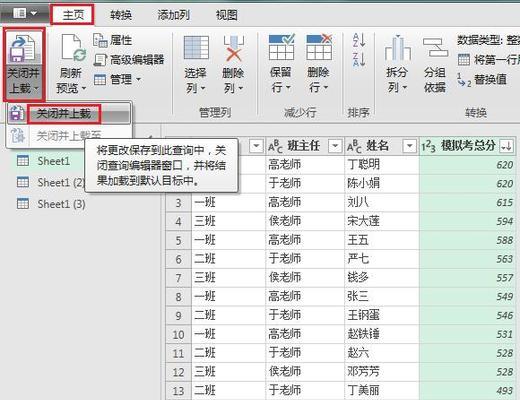Viewport: 520px width, 400px height.
Task: Sort descending with the Z-A icon
Action: point(359,59)
